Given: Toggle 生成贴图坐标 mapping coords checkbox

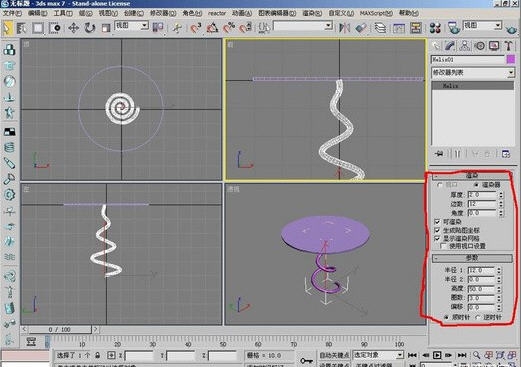Looking at the screenshot, I should pos(437,230).
